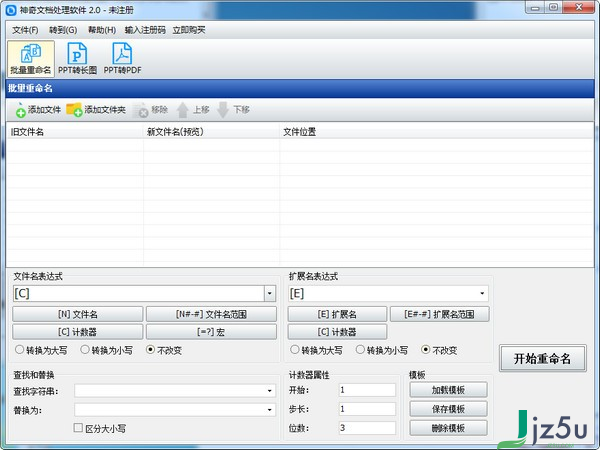The width and height of the screenshot is (600, 450).
Task: Select extension 转换为小写 radio button
Action: [360, 350]
